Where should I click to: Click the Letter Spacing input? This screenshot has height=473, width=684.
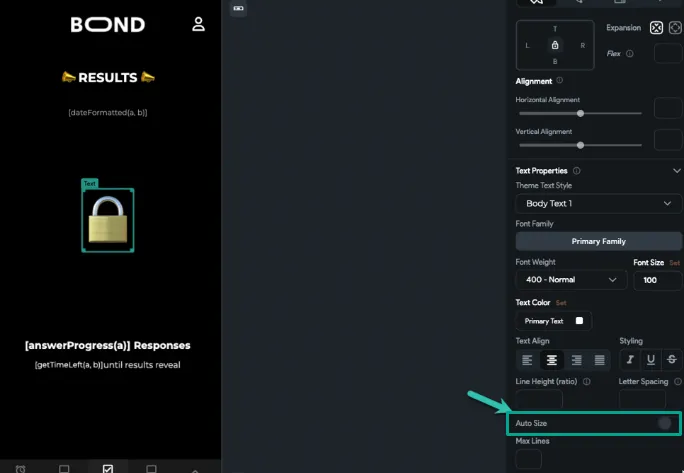642,399
